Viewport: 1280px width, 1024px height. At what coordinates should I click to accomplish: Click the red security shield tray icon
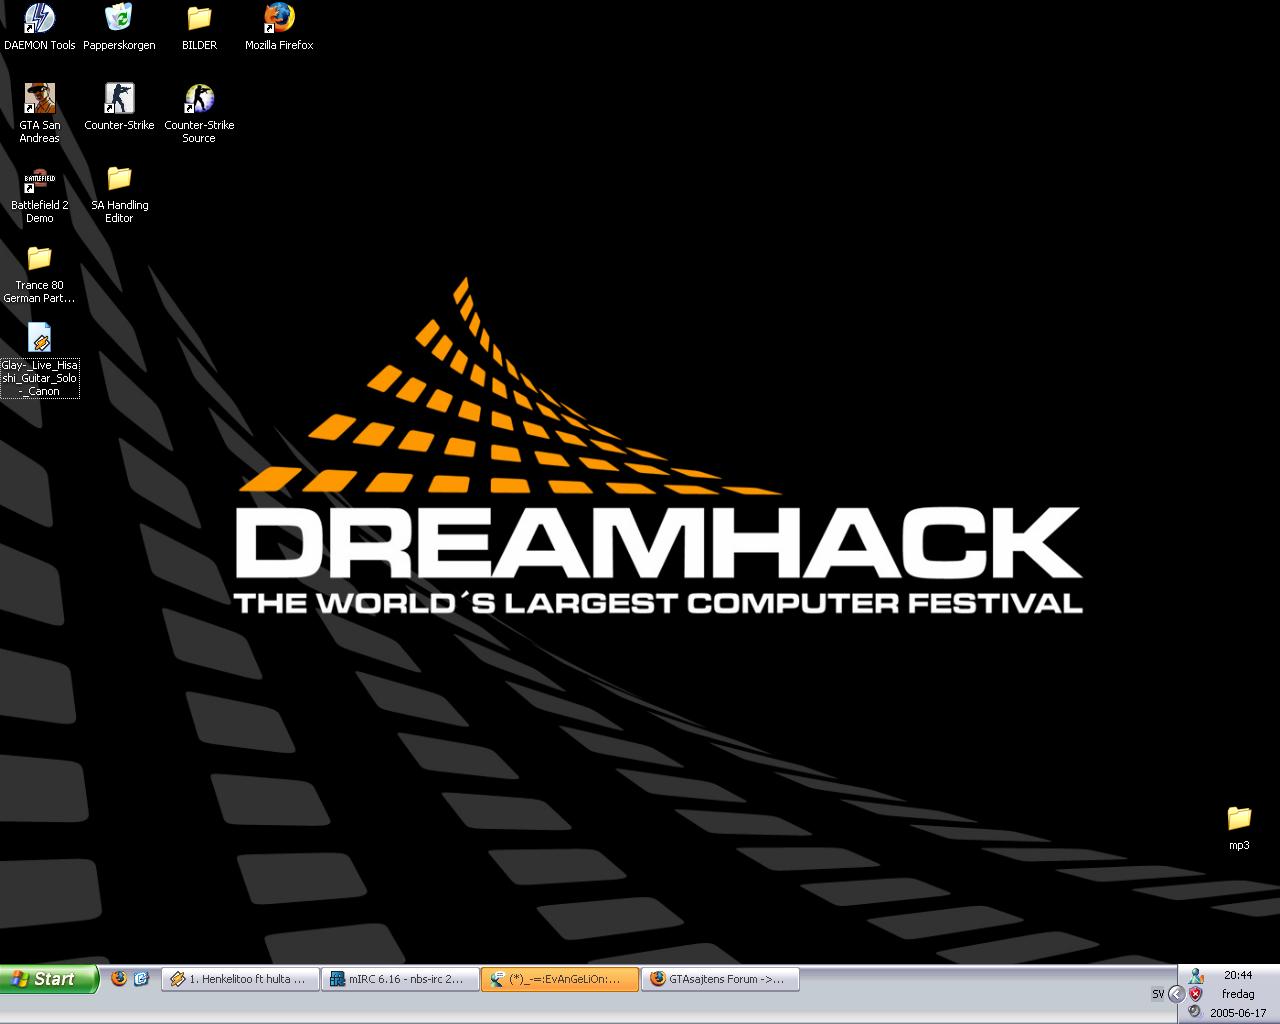tap(1196, 994)
